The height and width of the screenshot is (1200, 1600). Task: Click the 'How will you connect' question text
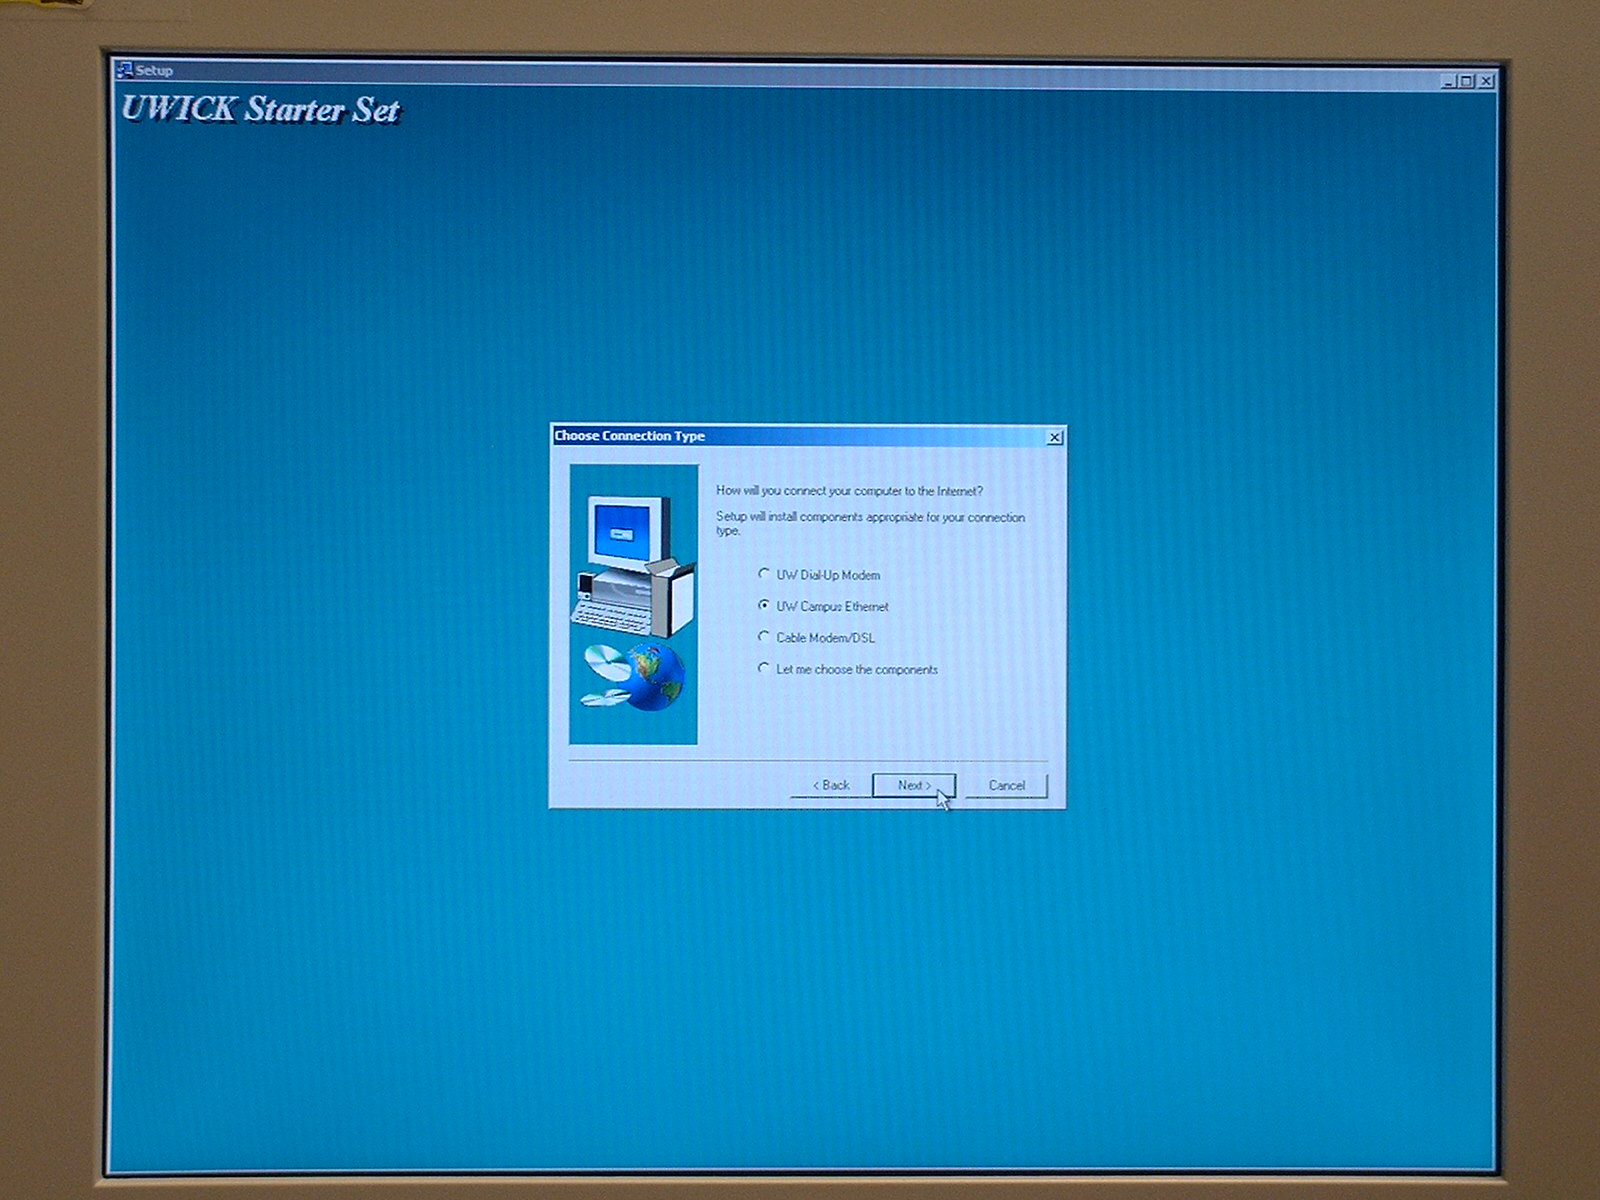[x=849, y=491]
